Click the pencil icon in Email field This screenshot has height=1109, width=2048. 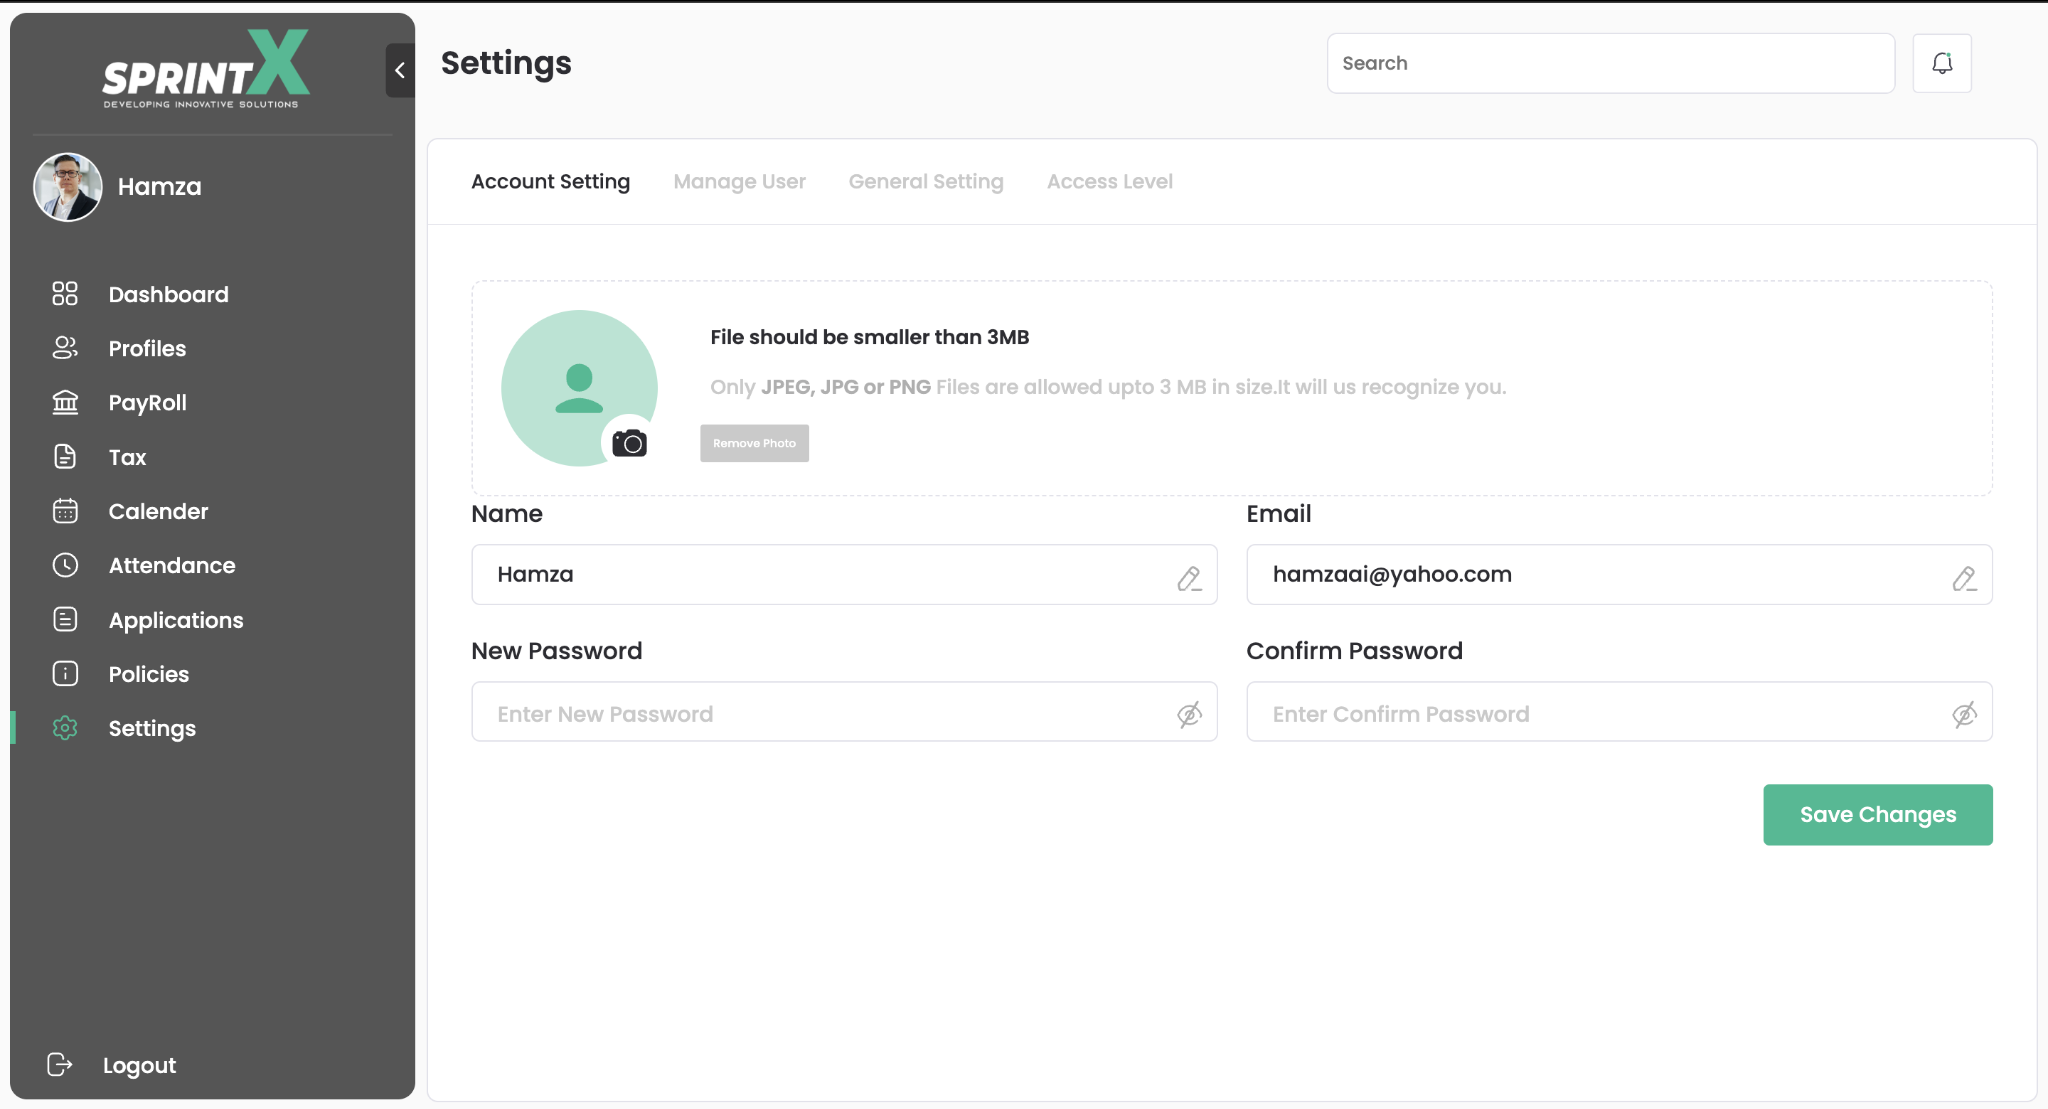pos(1963,578)
